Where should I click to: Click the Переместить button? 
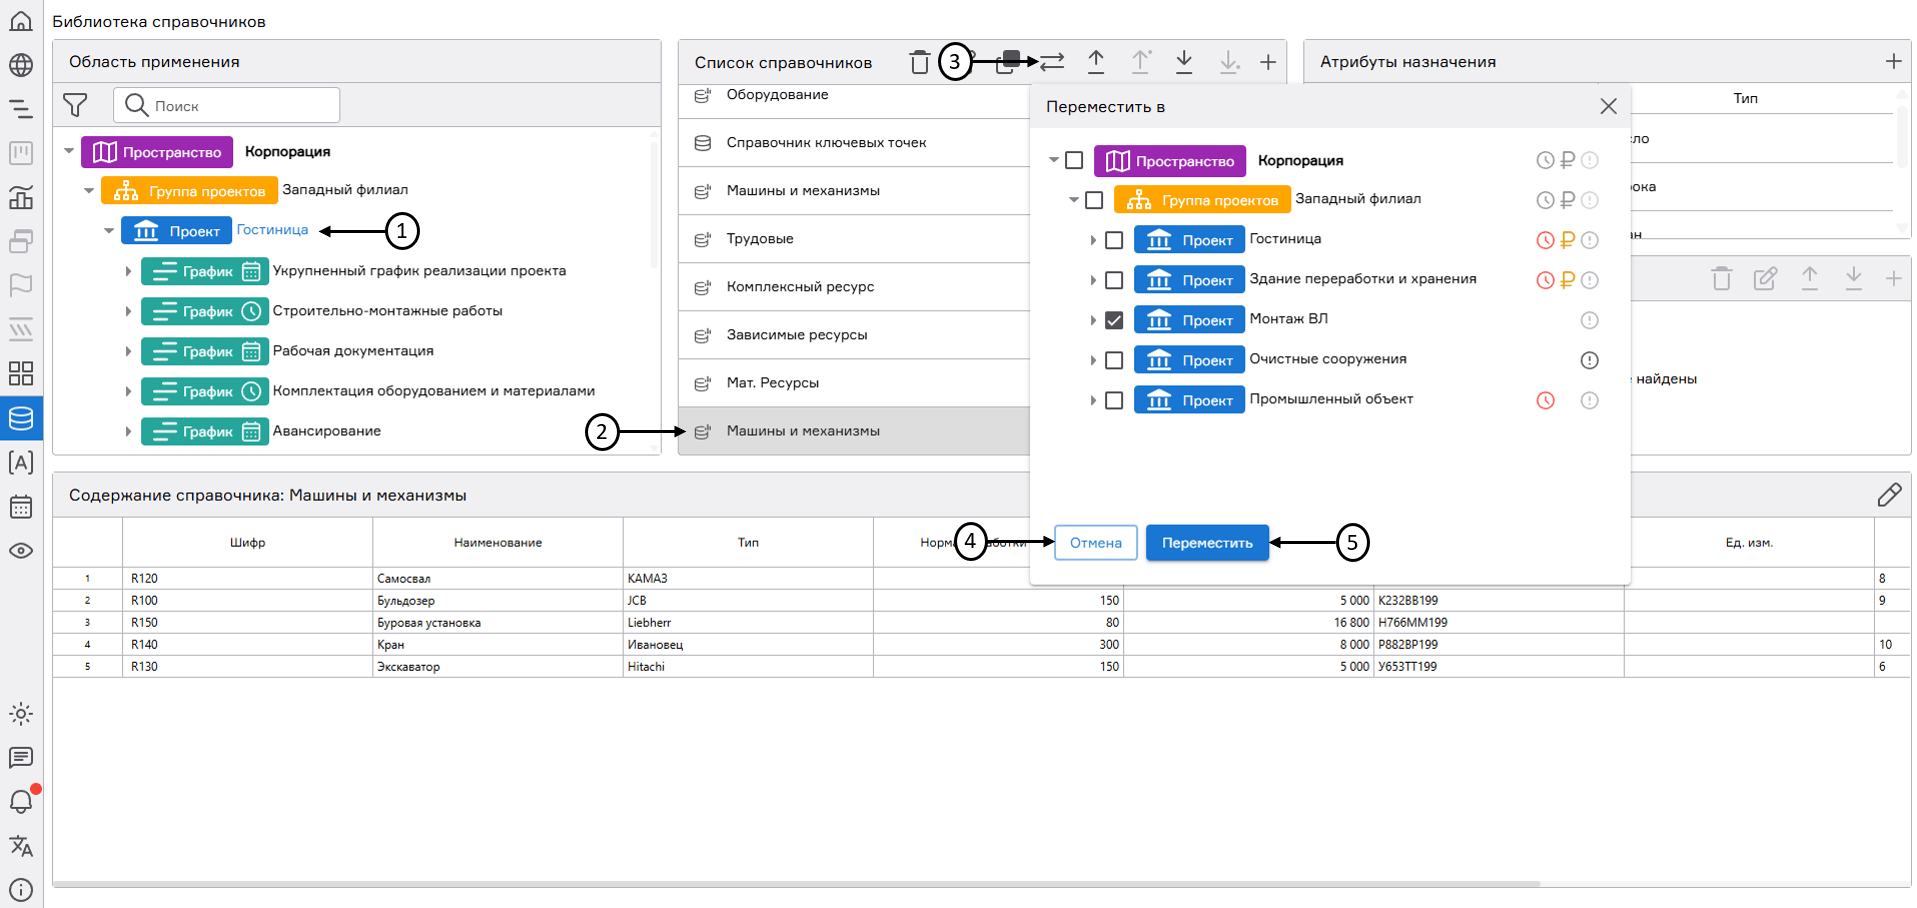tap(1207, 543)
